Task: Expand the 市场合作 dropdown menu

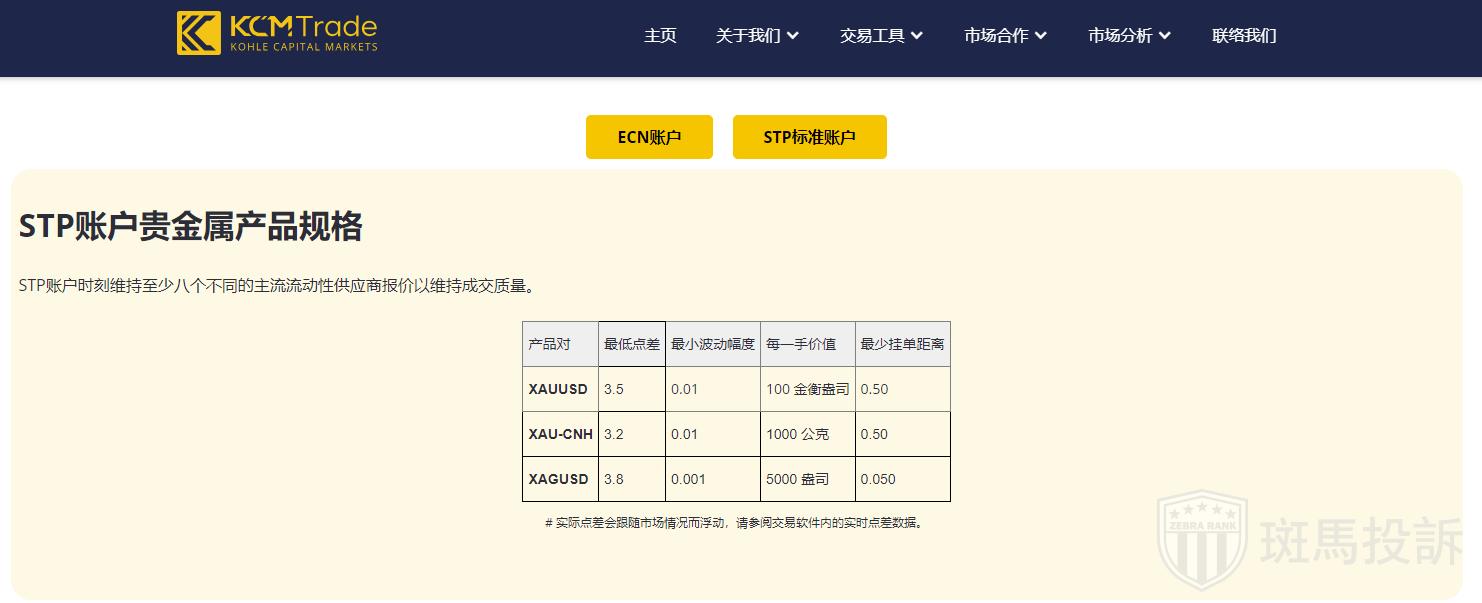Action: (1005, 36)
